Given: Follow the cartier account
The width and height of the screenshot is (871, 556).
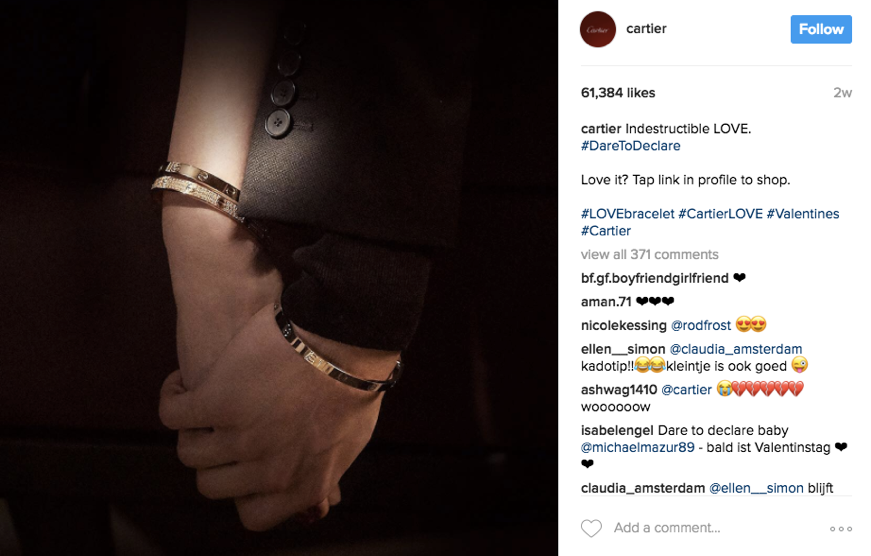Looking at the screenshot, I should coord(821,29).
